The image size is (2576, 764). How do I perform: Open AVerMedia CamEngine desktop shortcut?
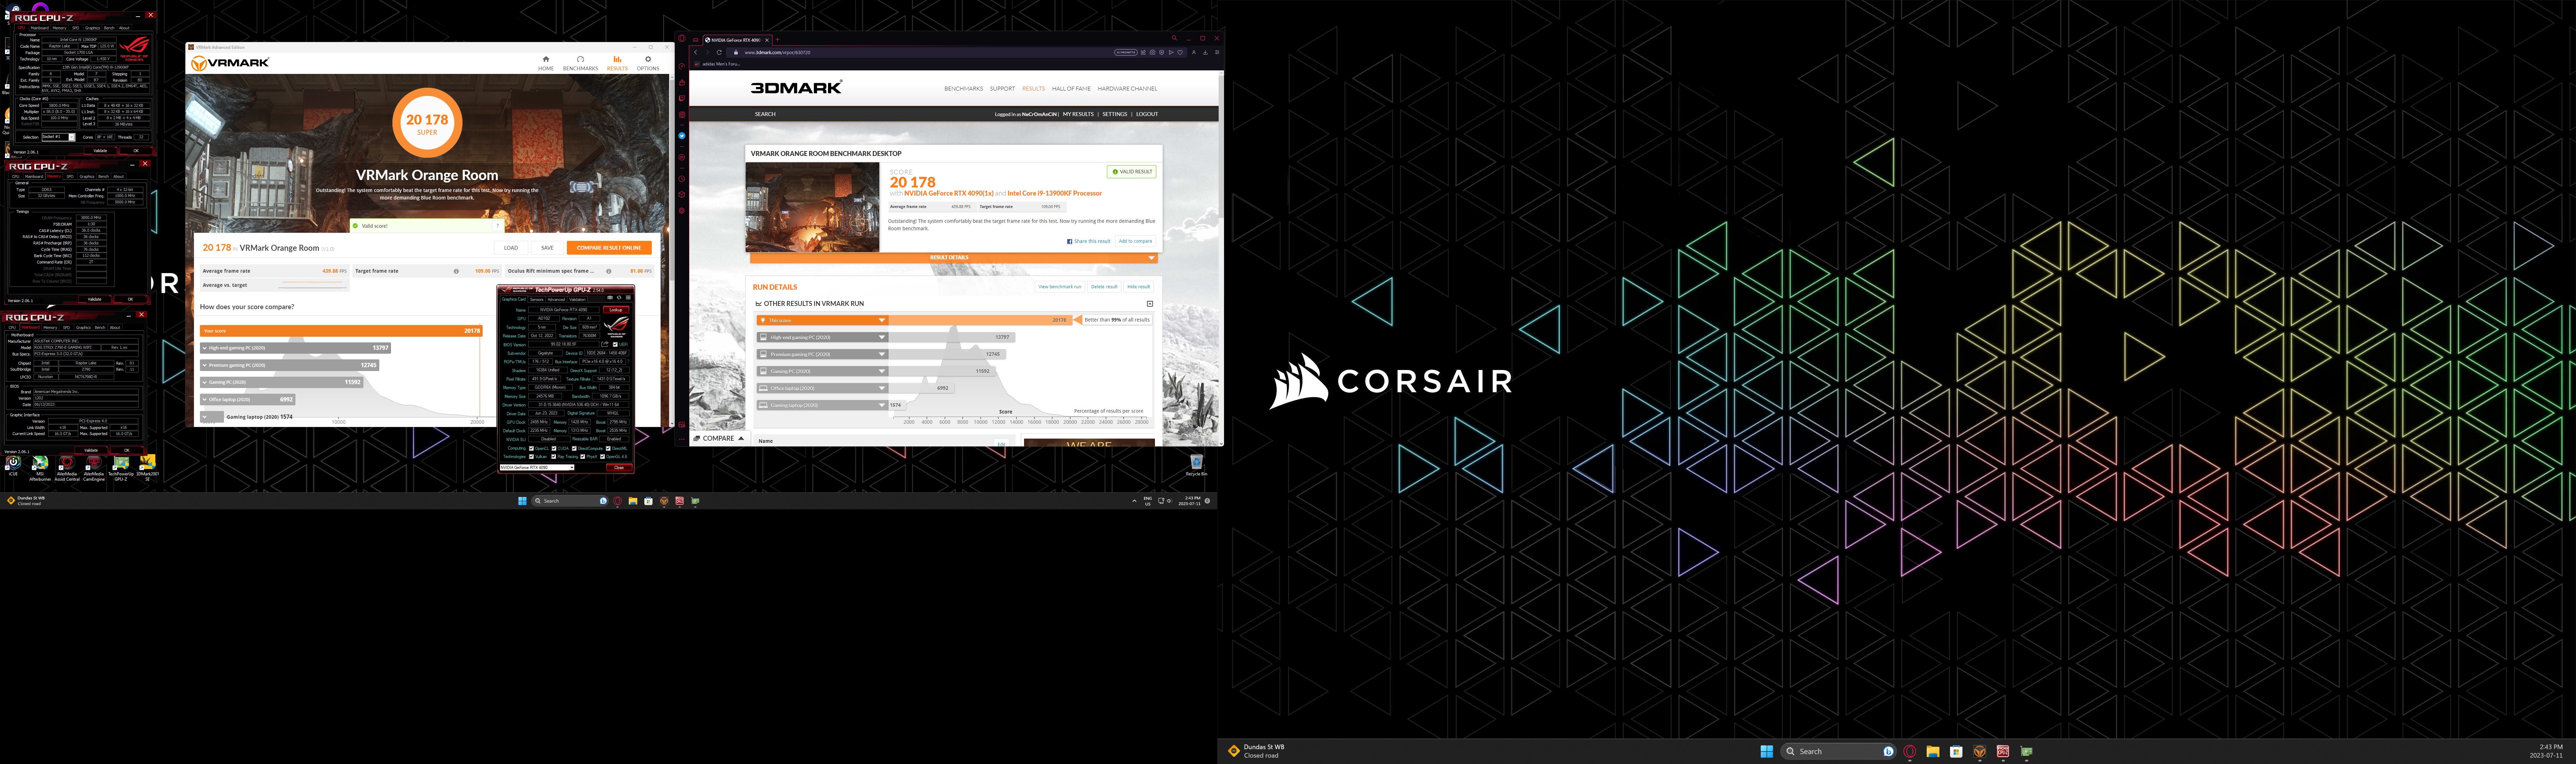pyautogui.click(x=94, y=468)
